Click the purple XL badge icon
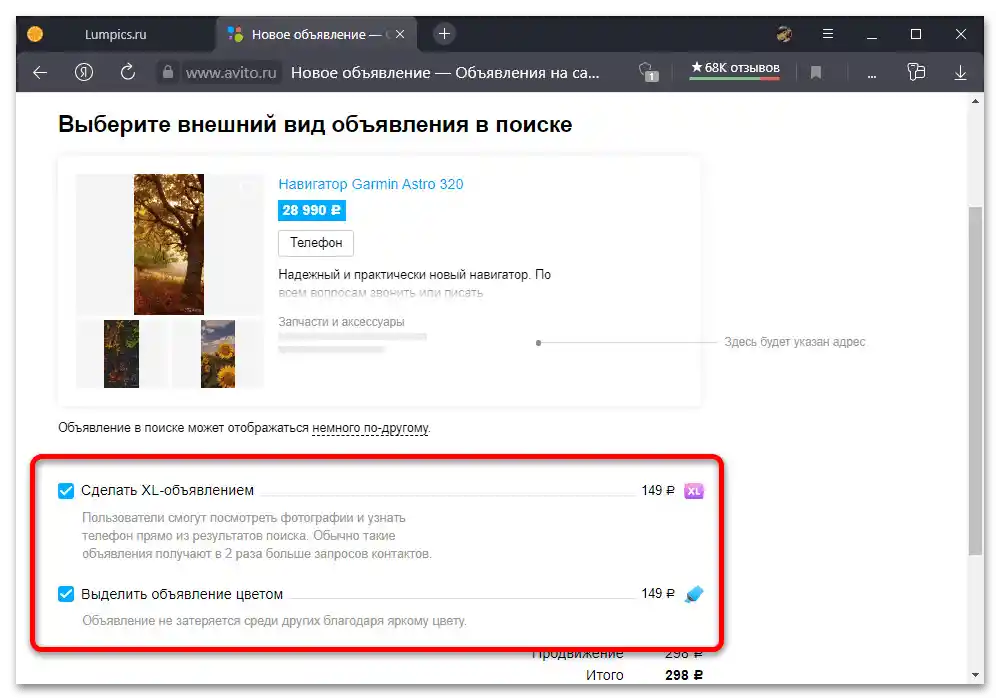The width and height of the screenshot is (1000, 700). (x=693, y=491)
